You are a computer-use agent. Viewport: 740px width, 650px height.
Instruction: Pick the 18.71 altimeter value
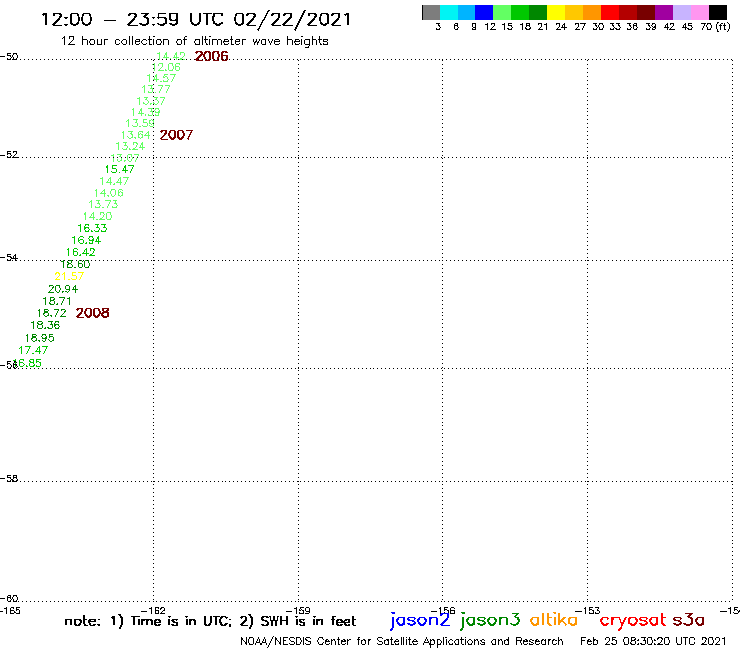click(x=57, y=301)
